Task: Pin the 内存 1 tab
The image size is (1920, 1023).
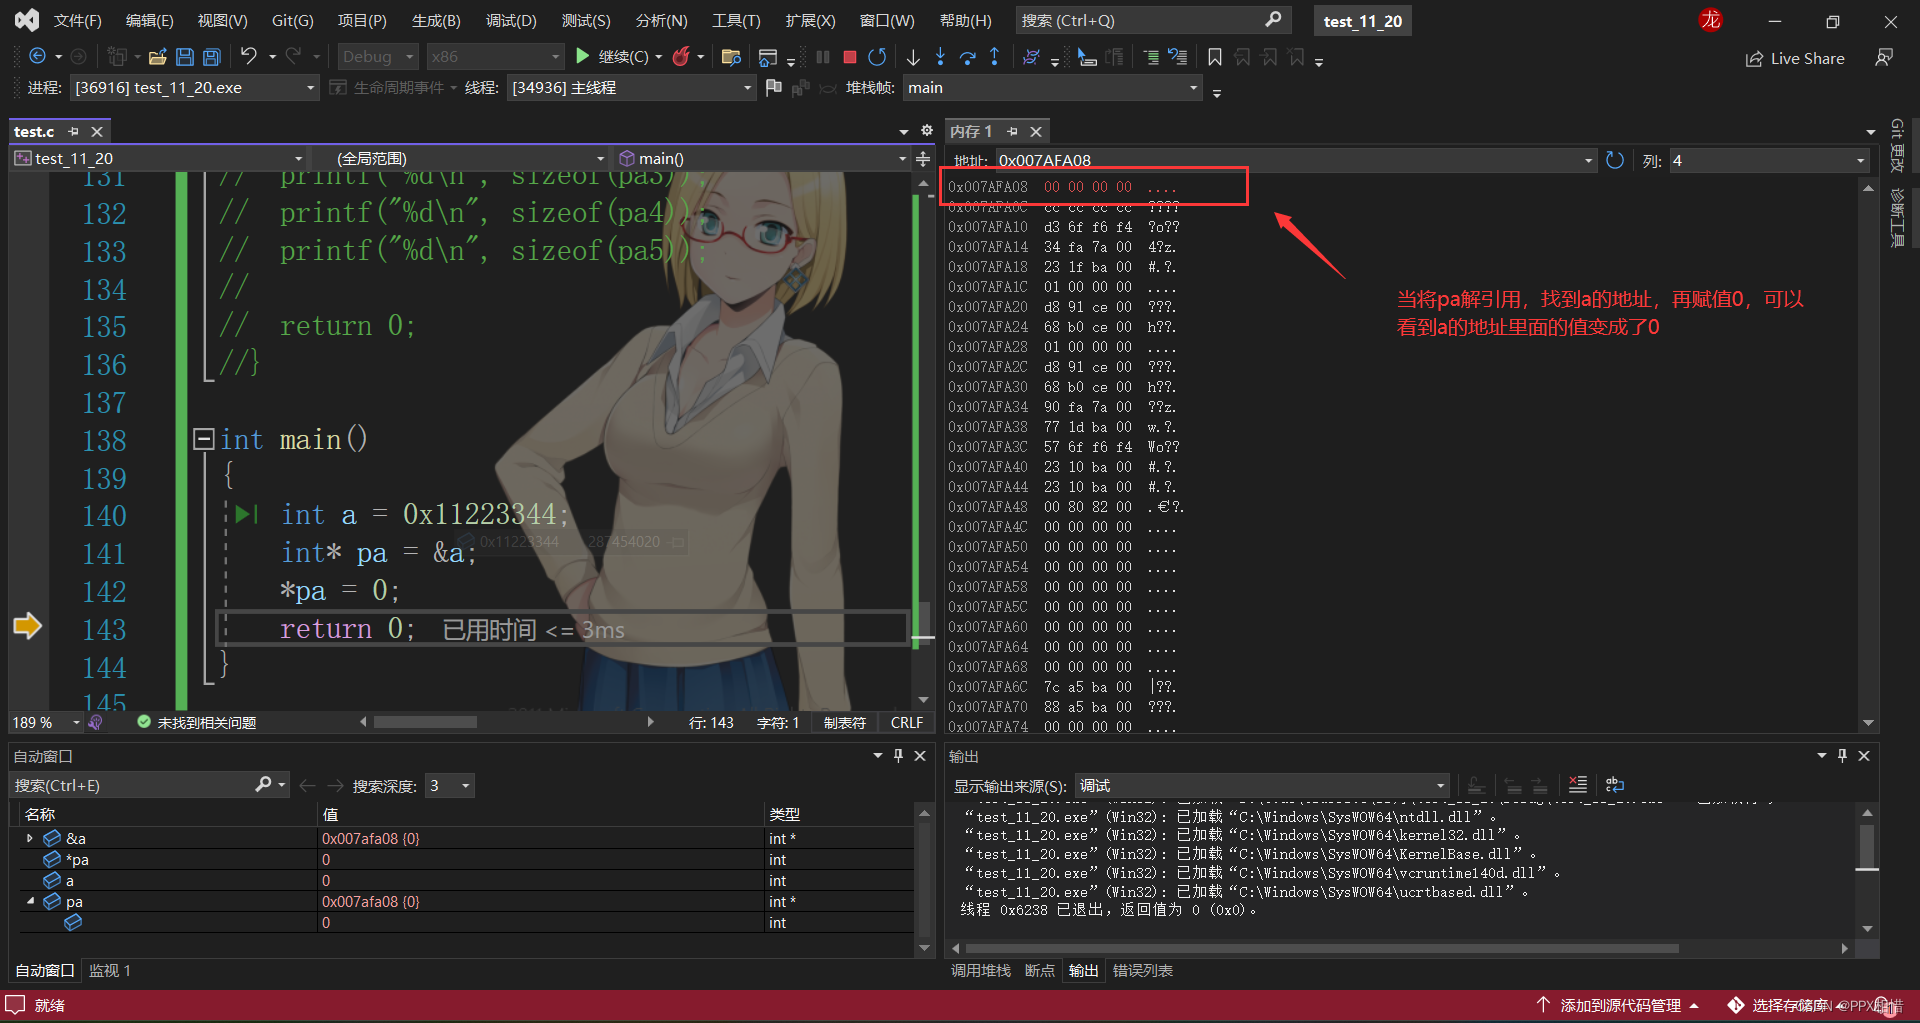Action: (x=1012, y=132)
